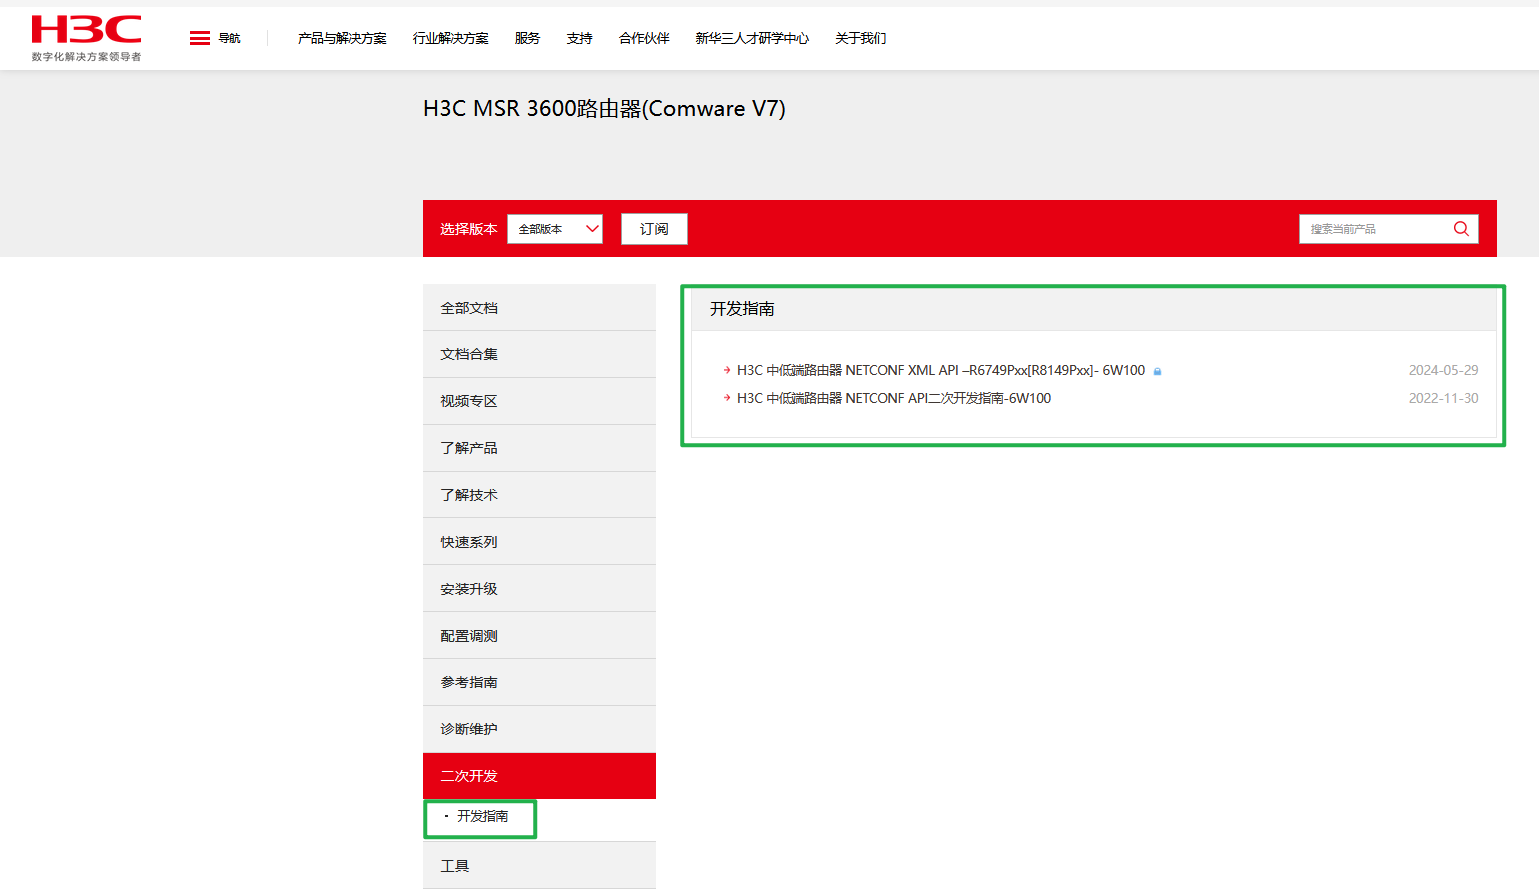Open NETCONF API二次开发指南-6W100 document link

point(894,398)
